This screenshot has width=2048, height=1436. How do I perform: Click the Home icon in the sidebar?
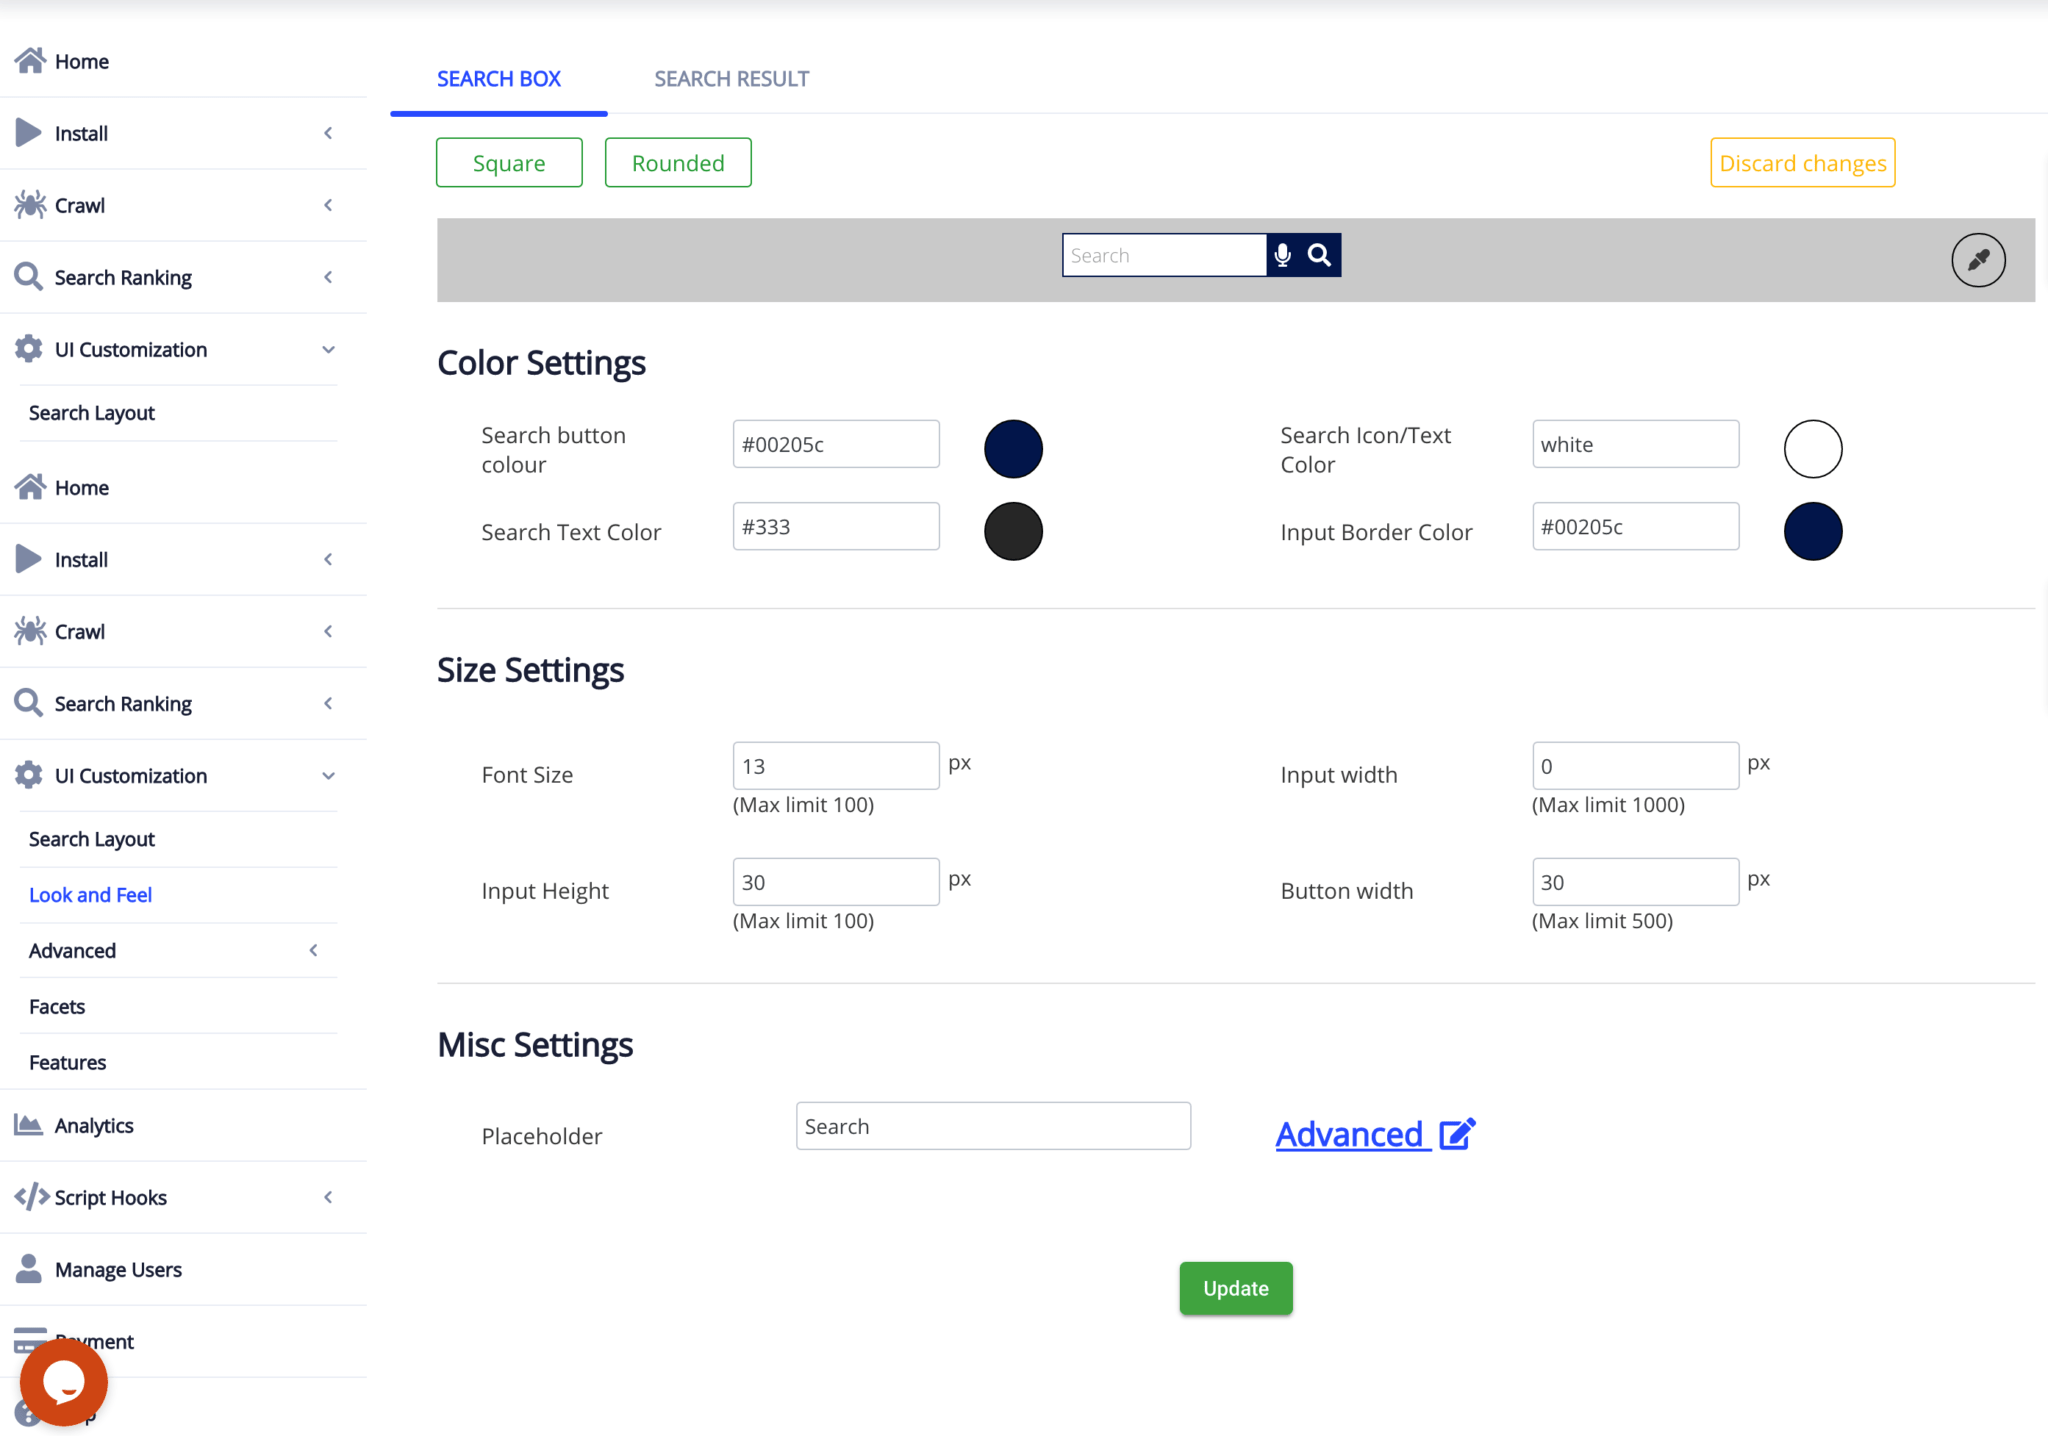(x=30, y=61)
